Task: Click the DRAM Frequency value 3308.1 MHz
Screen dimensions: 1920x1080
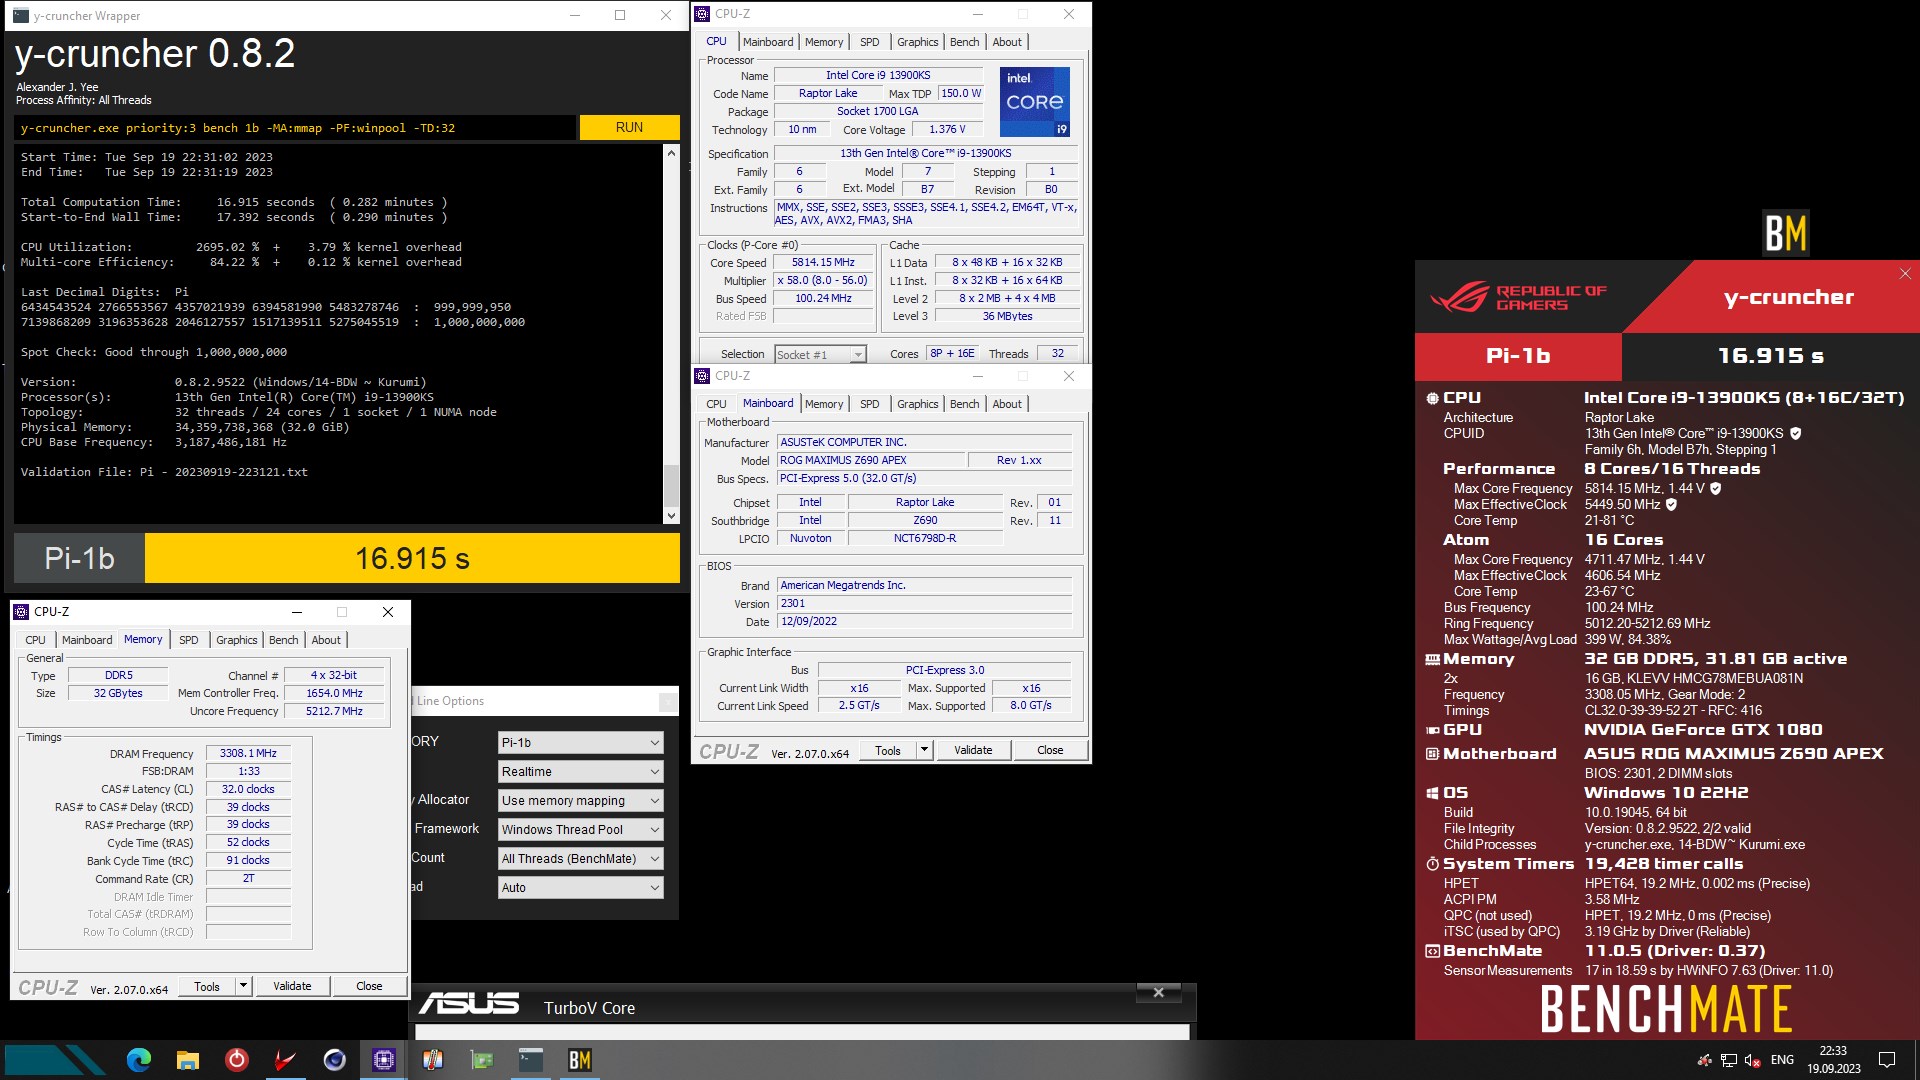Action: [248, 753]
